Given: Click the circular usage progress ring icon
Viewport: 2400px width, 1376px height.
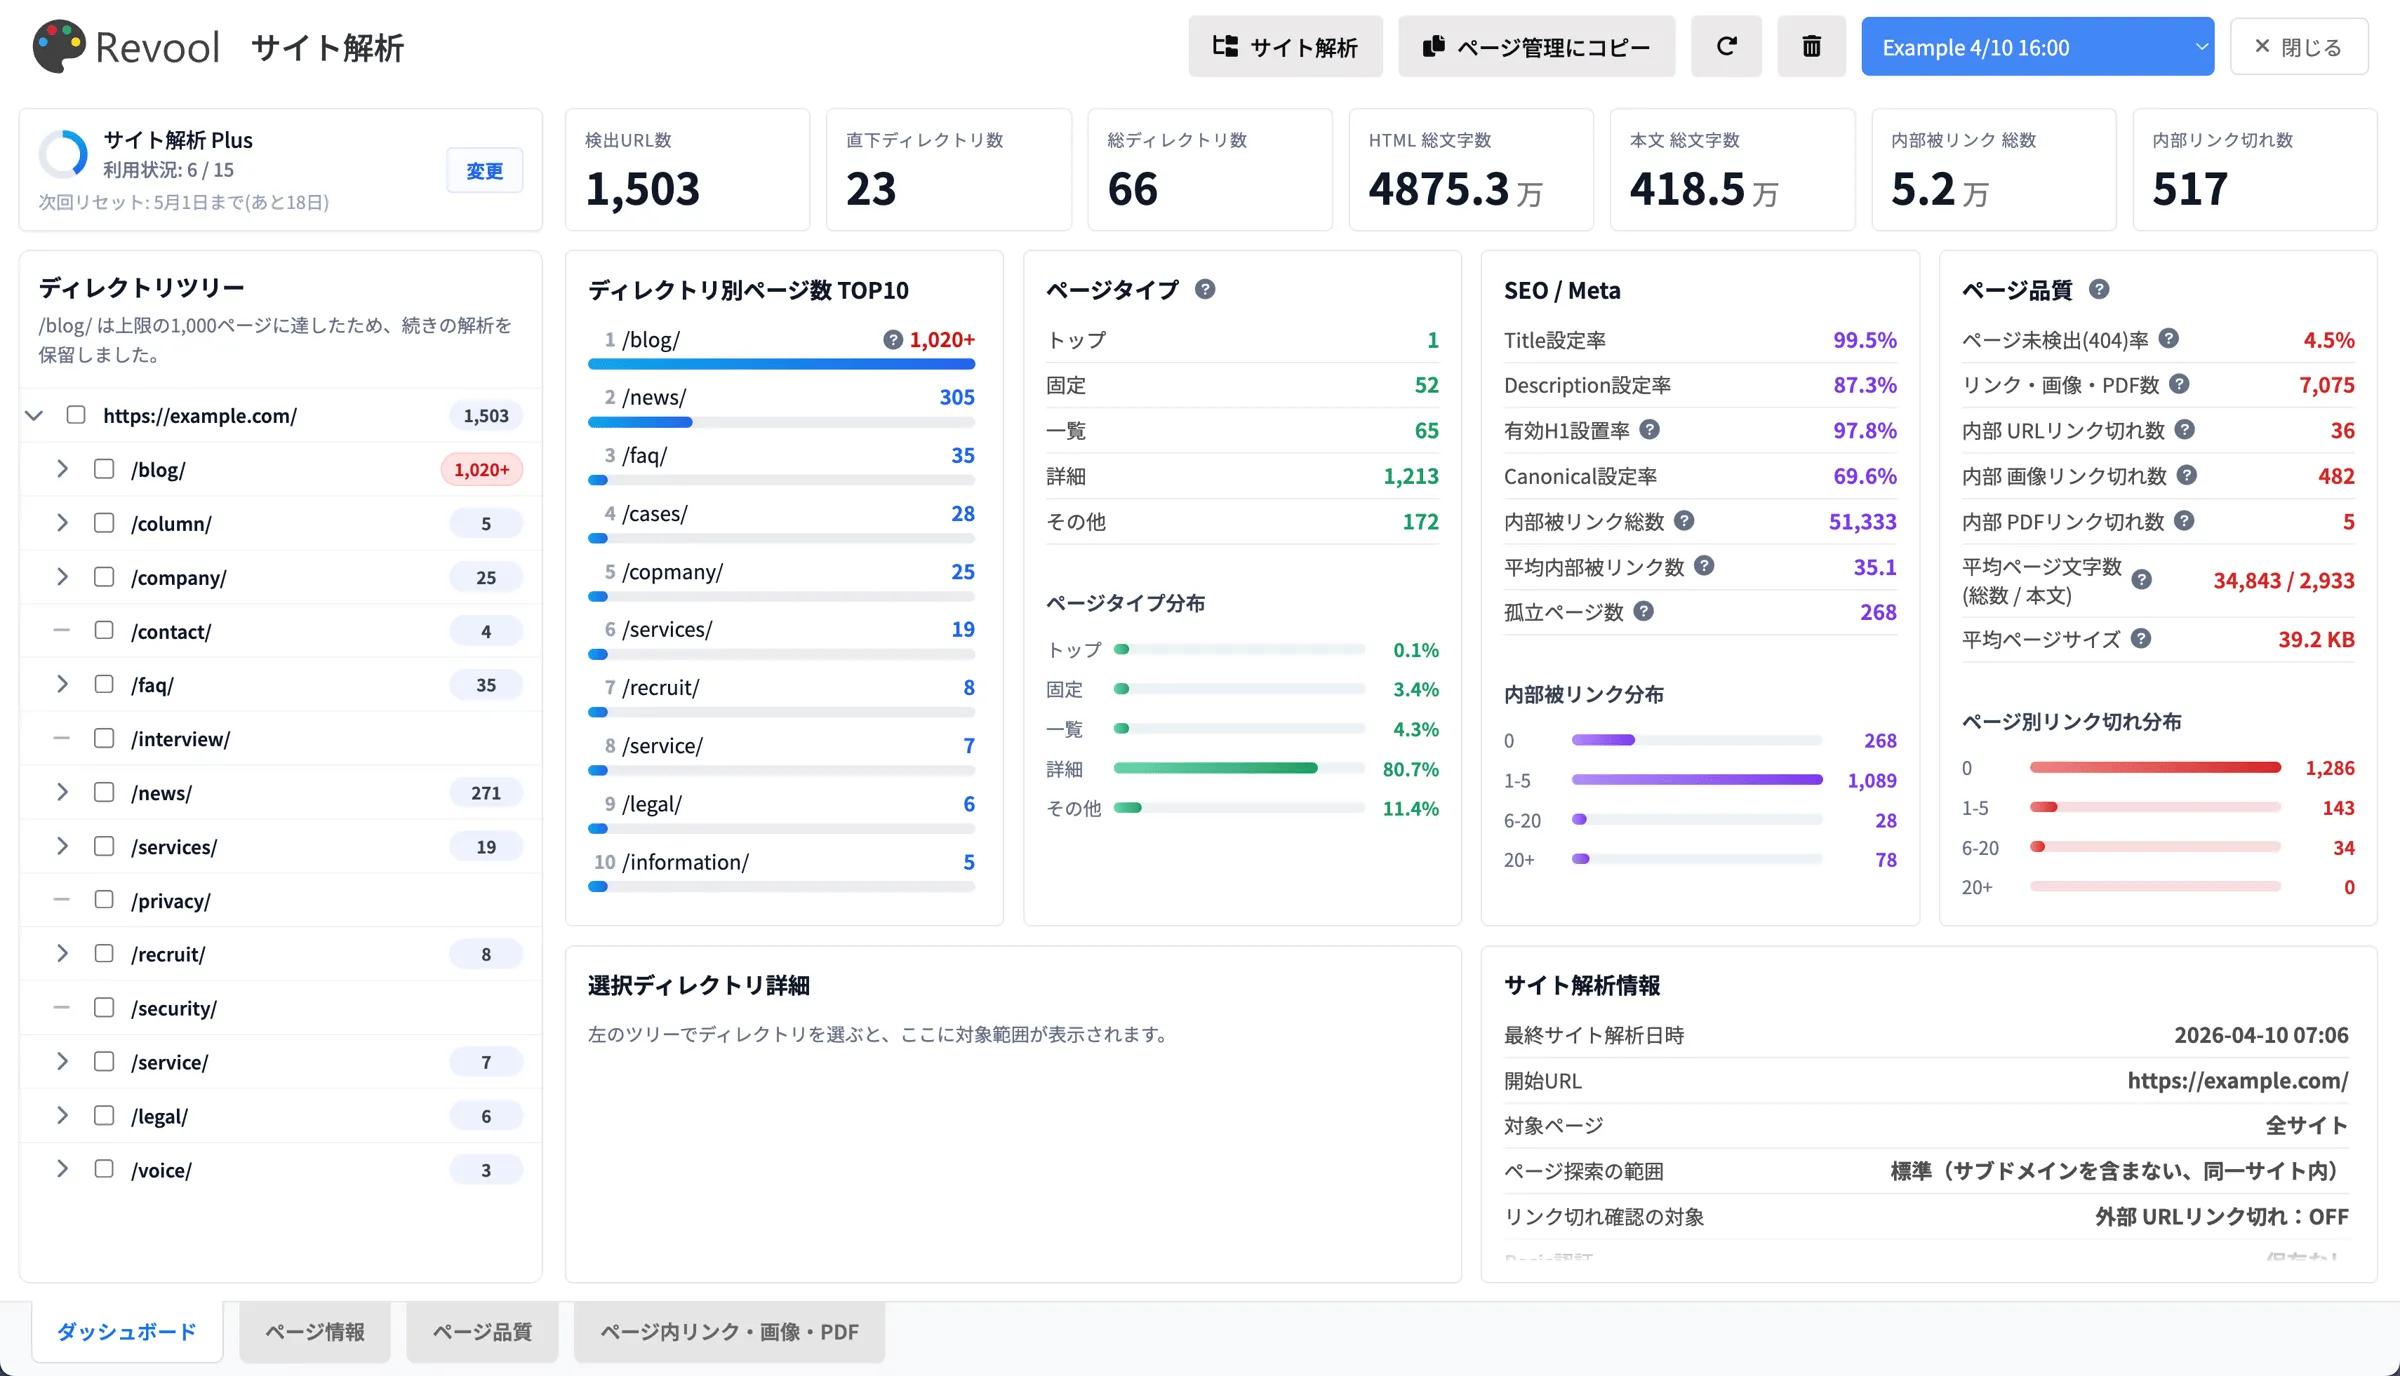Looking at the screenshot, I should pyautogui.click(x=64, y=155).
